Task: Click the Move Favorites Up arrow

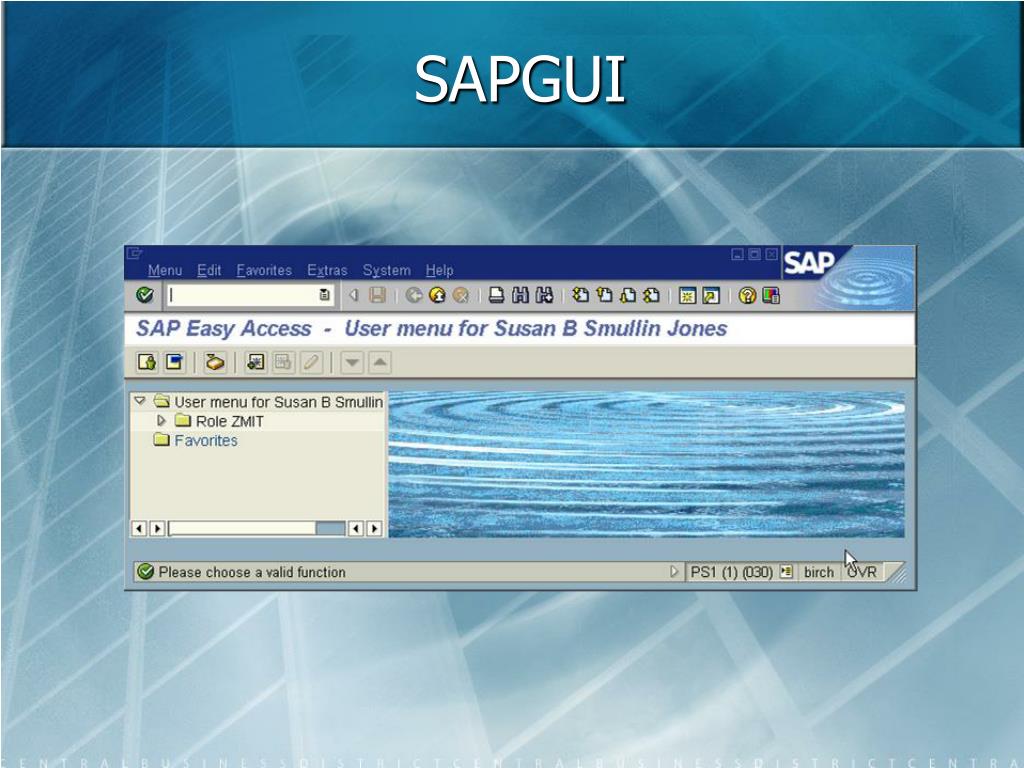Action: tap(380, 362)
